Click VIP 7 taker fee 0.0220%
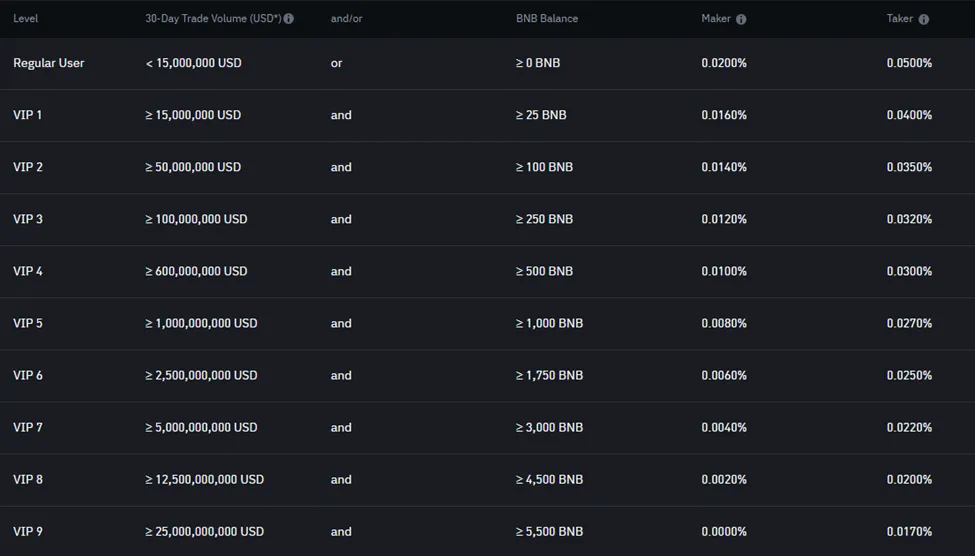The height and width of the screenshot is (556, 975). [x=909, y=427]
